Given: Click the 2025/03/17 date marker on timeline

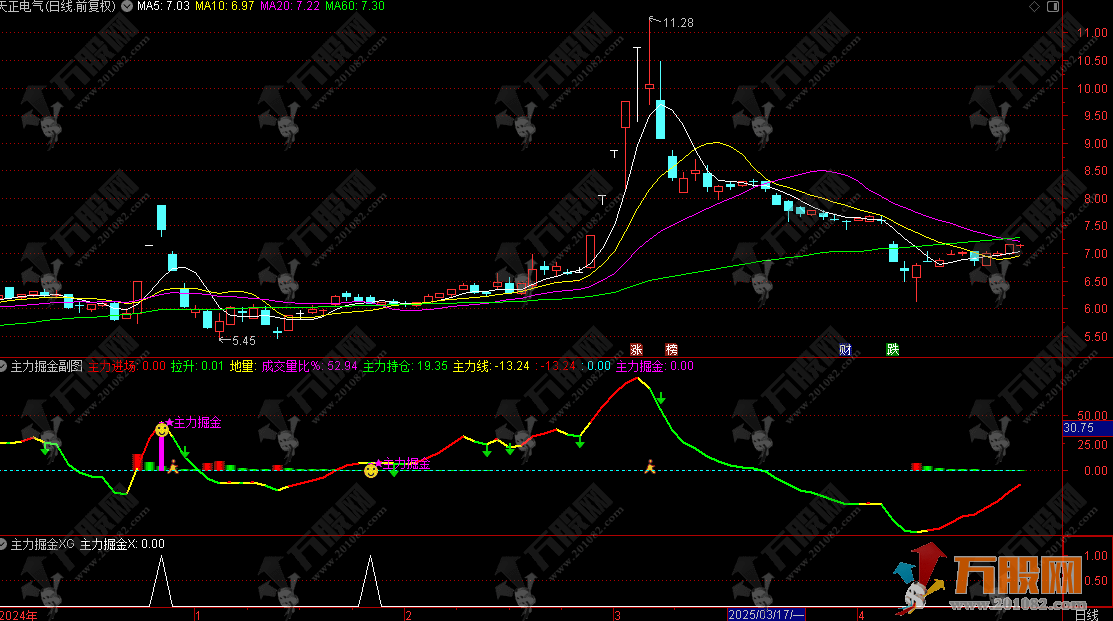Looking at the screenshot, I should 767,613.
